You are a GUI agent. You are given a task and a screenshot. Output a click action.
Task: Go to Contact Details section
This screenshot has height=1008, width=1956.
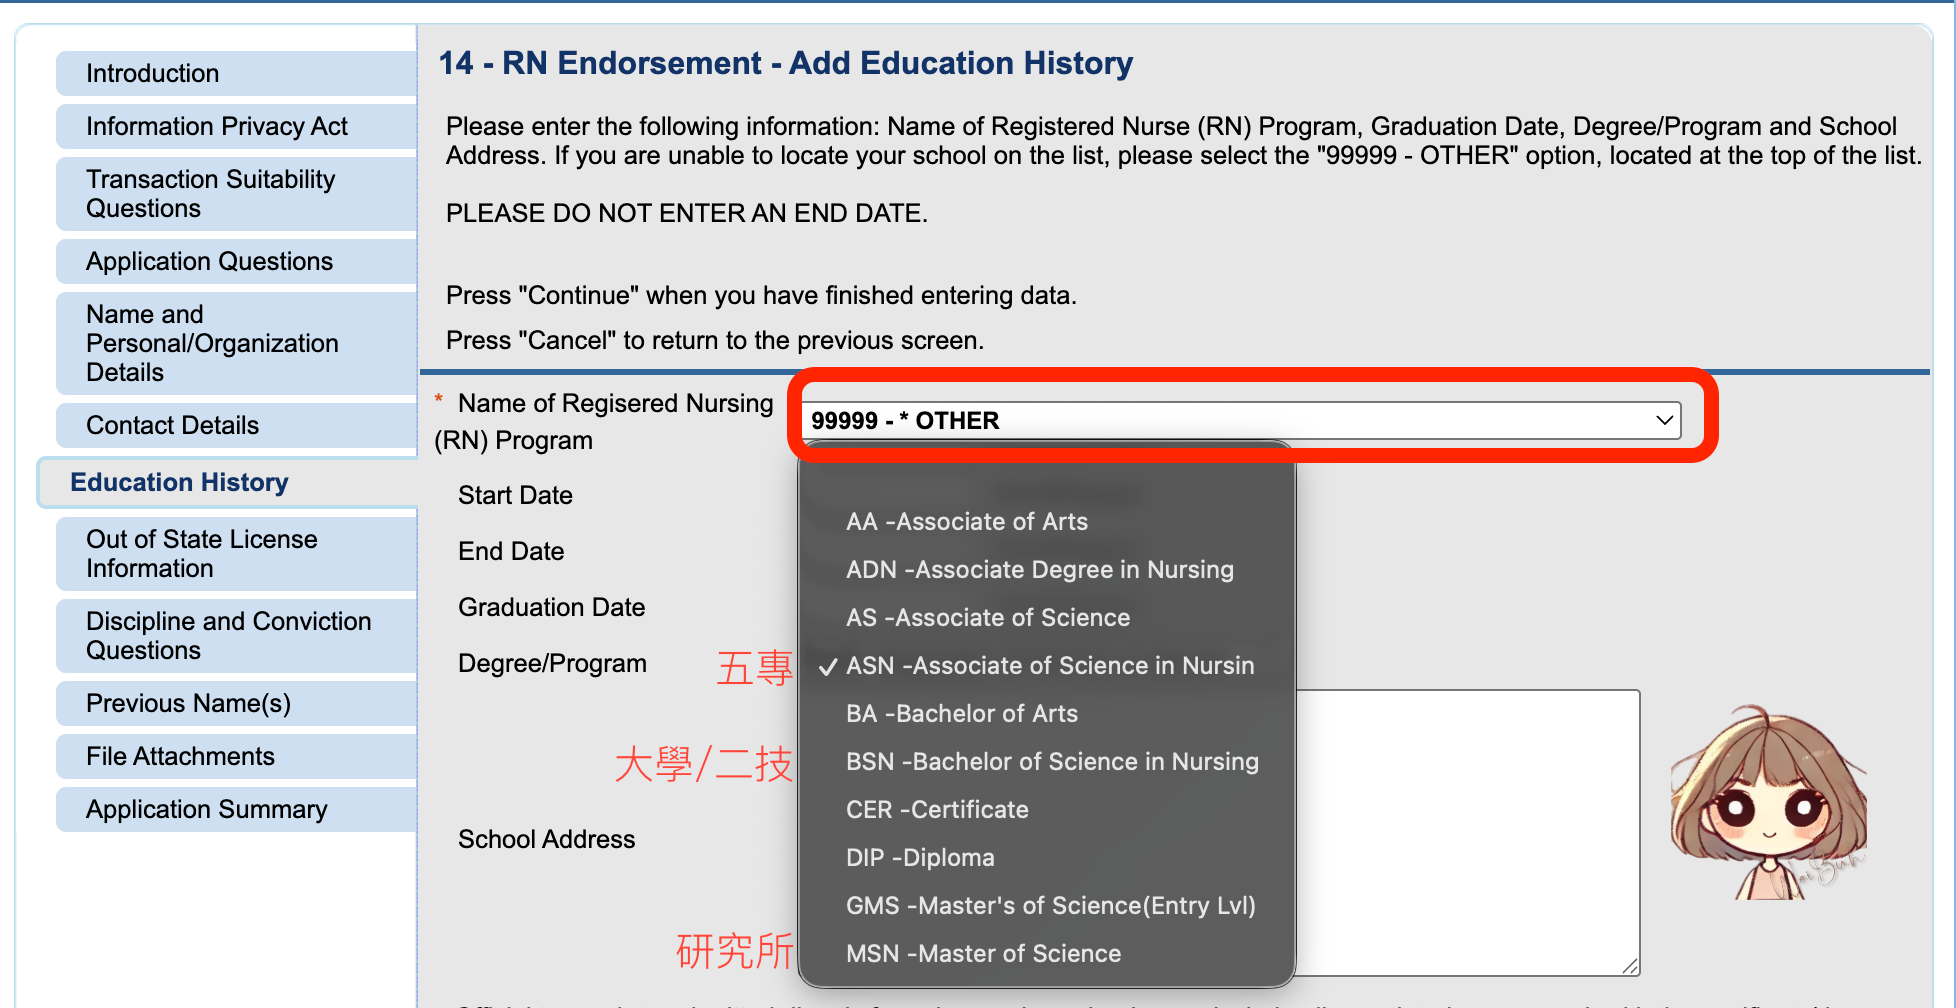click(237, 425)
